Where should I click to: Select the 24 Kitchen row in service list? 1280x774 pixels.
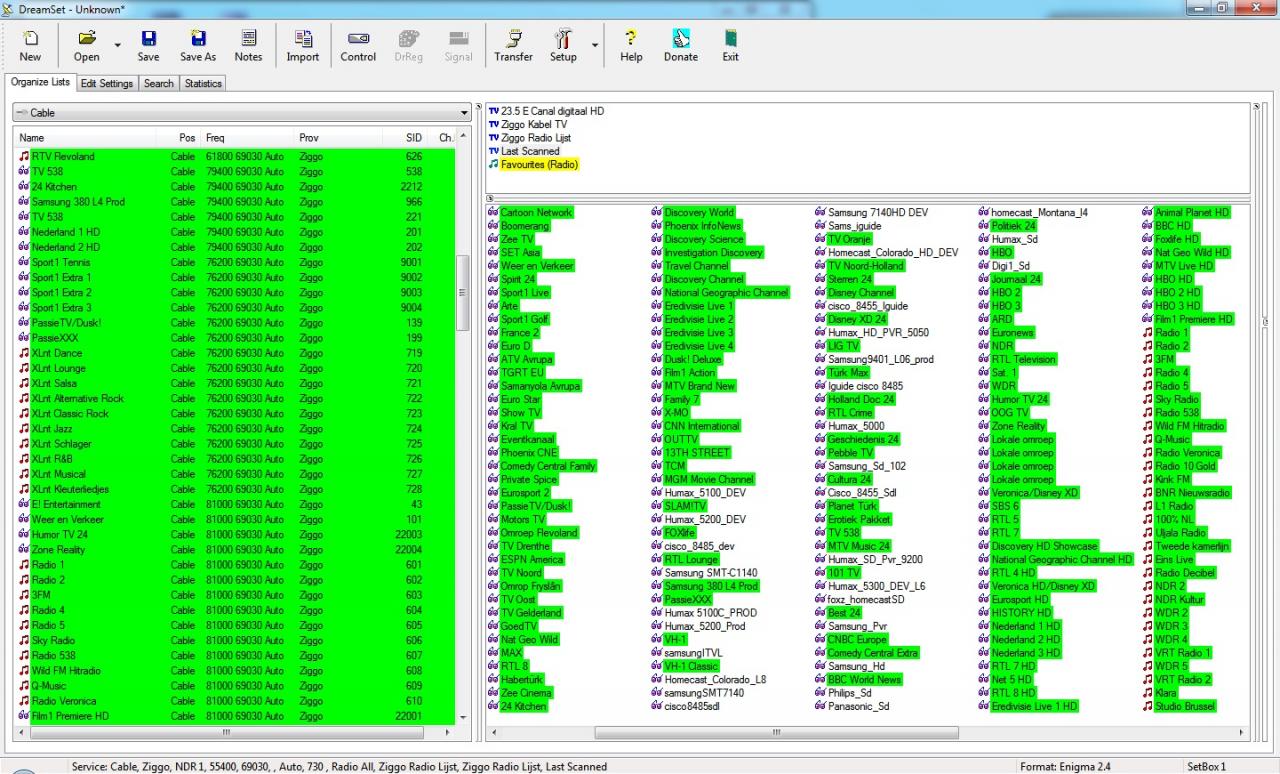point(235,186)
